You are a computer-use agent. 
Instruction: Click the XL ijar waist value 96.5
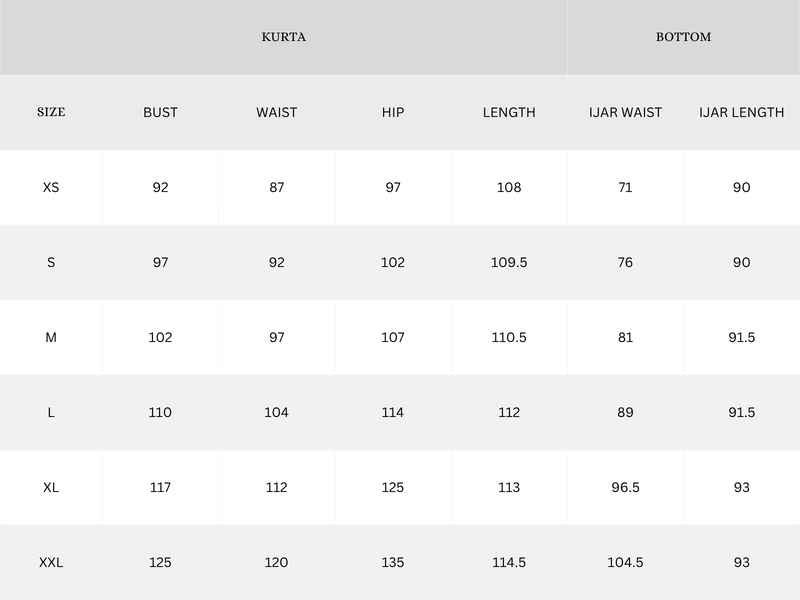(x=625, y=487)
